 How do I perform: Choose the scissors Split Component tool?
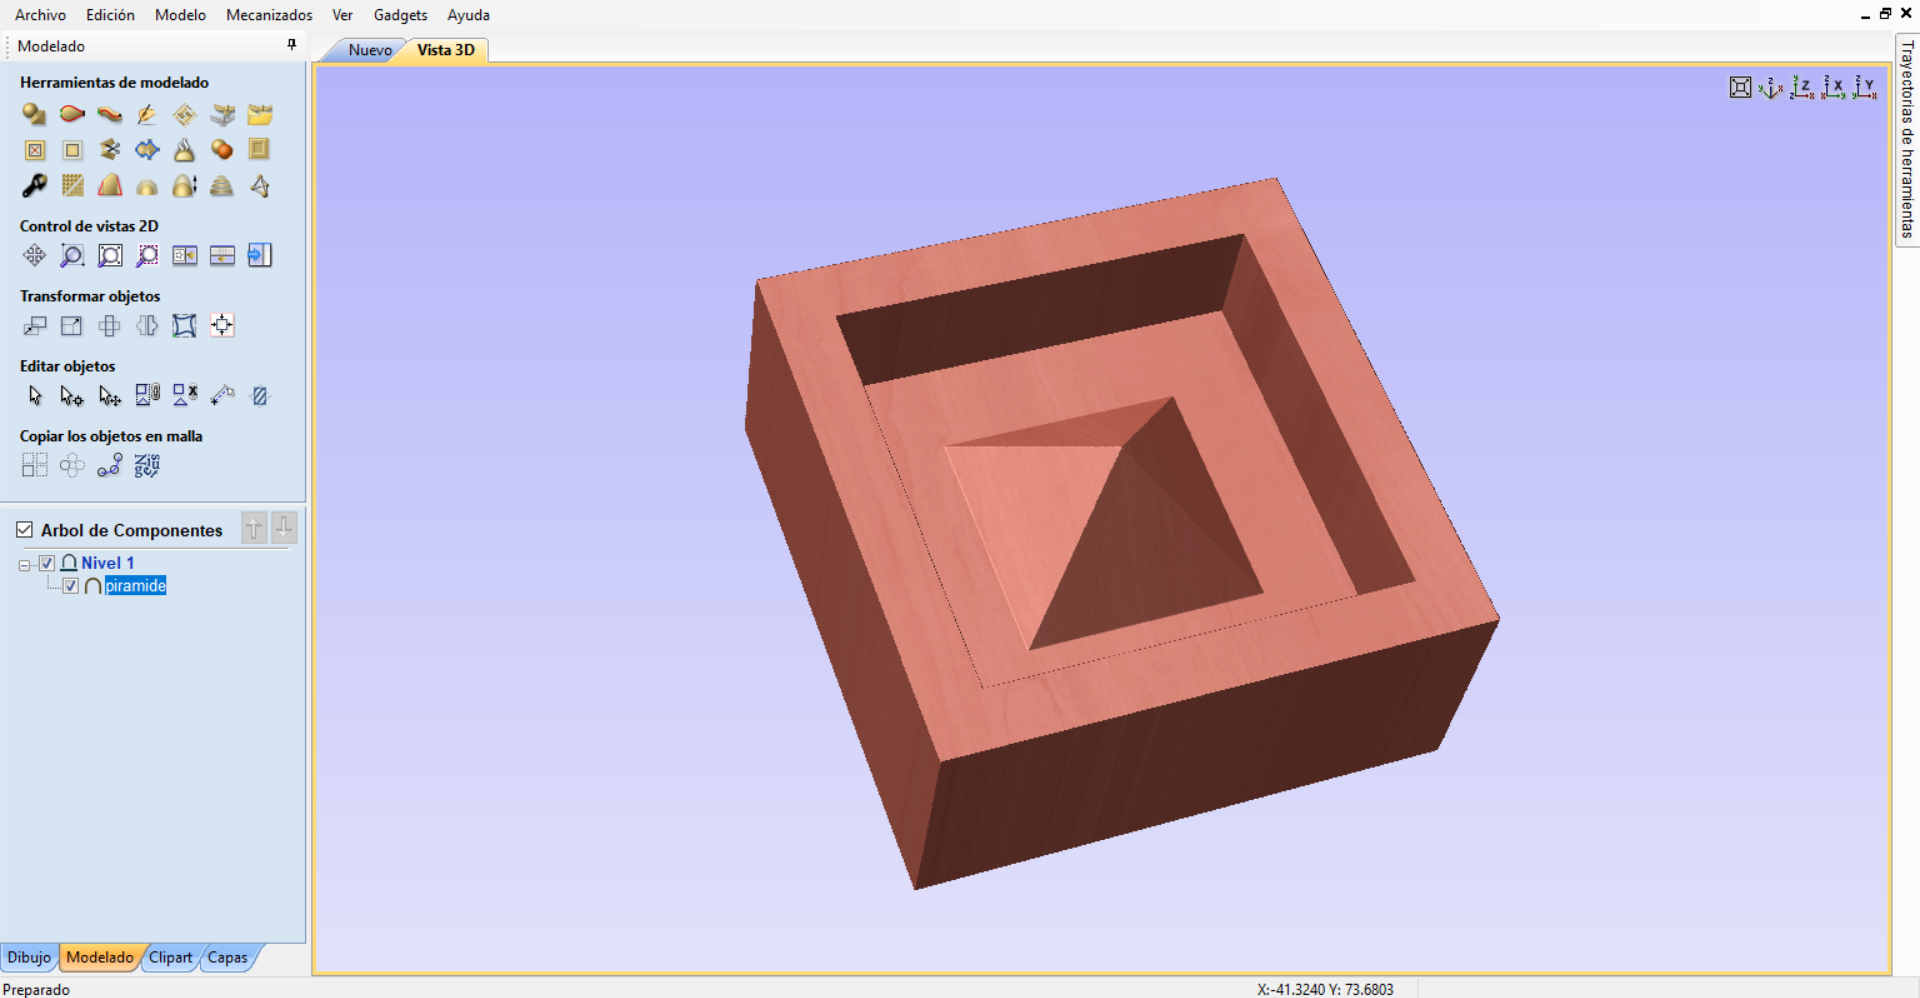coord(110,150)
